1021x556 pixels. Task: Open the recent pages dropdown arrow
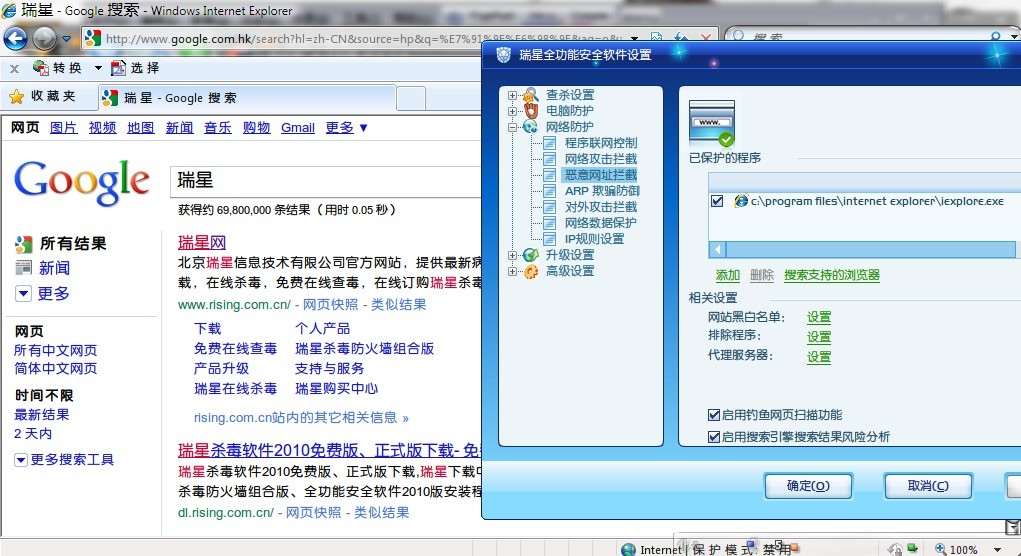66,39
